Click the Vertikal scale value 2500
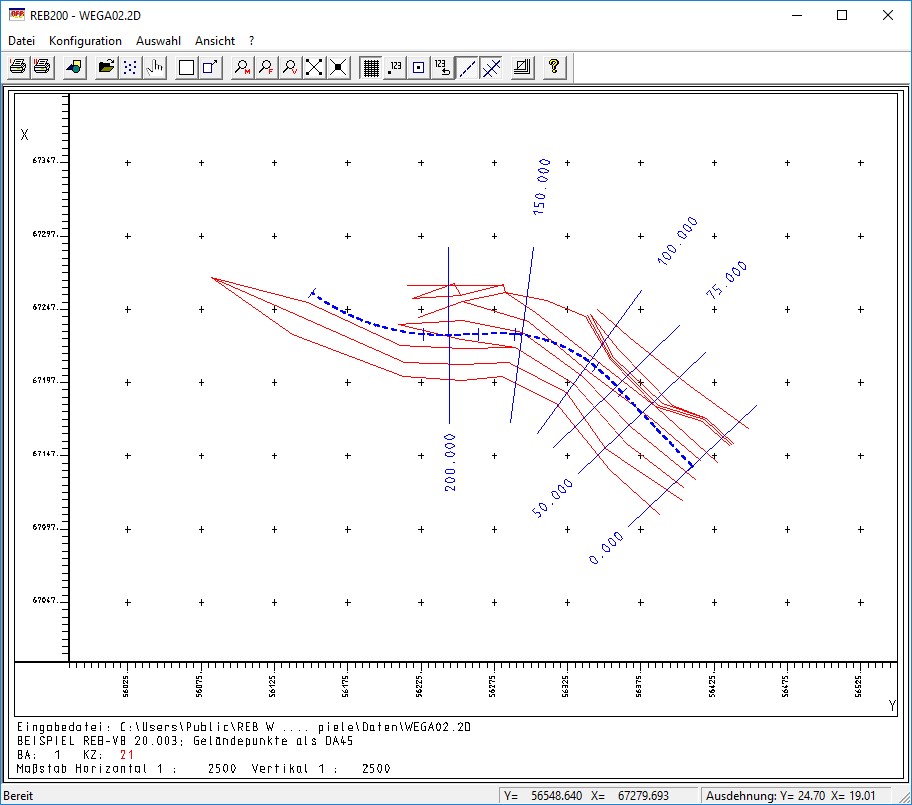 pyautogui.click(x=376, y=769)
